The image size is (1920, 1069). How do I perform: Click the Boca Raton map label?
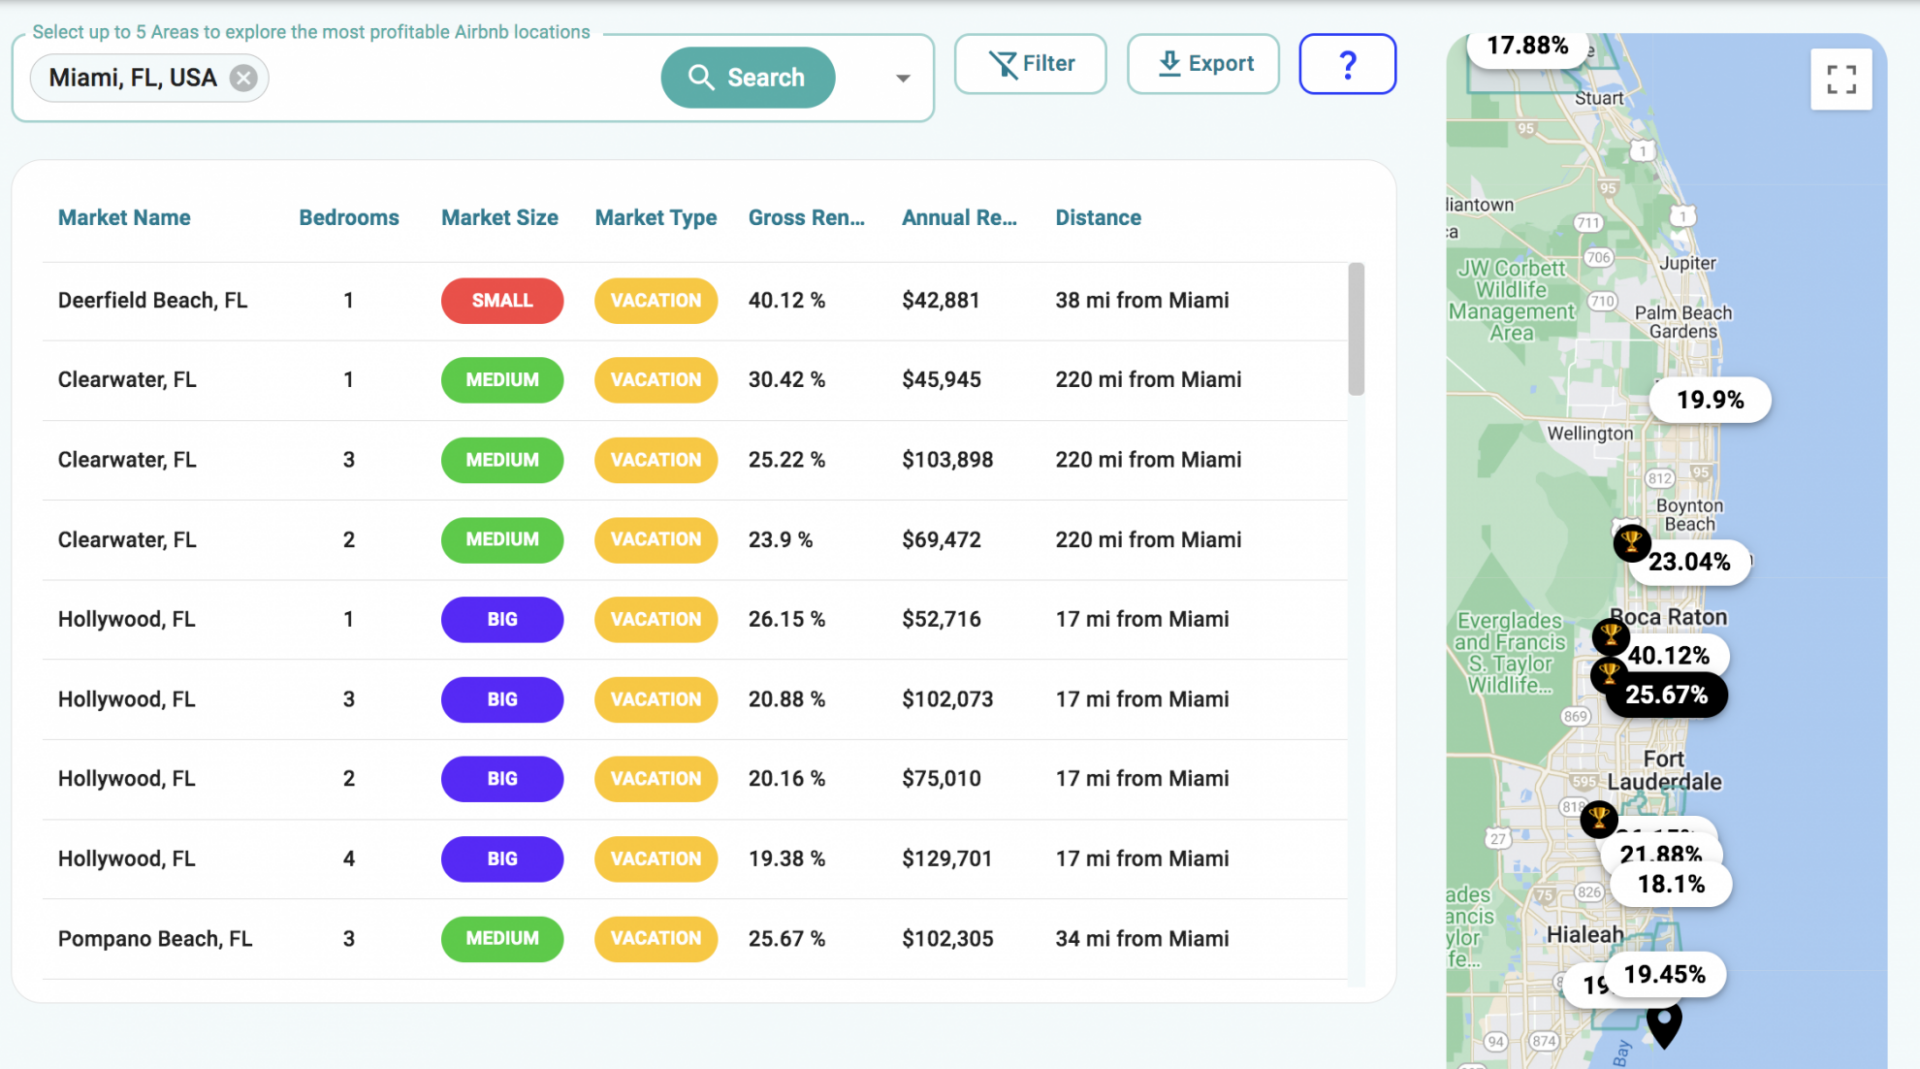tap(1670, 617)
